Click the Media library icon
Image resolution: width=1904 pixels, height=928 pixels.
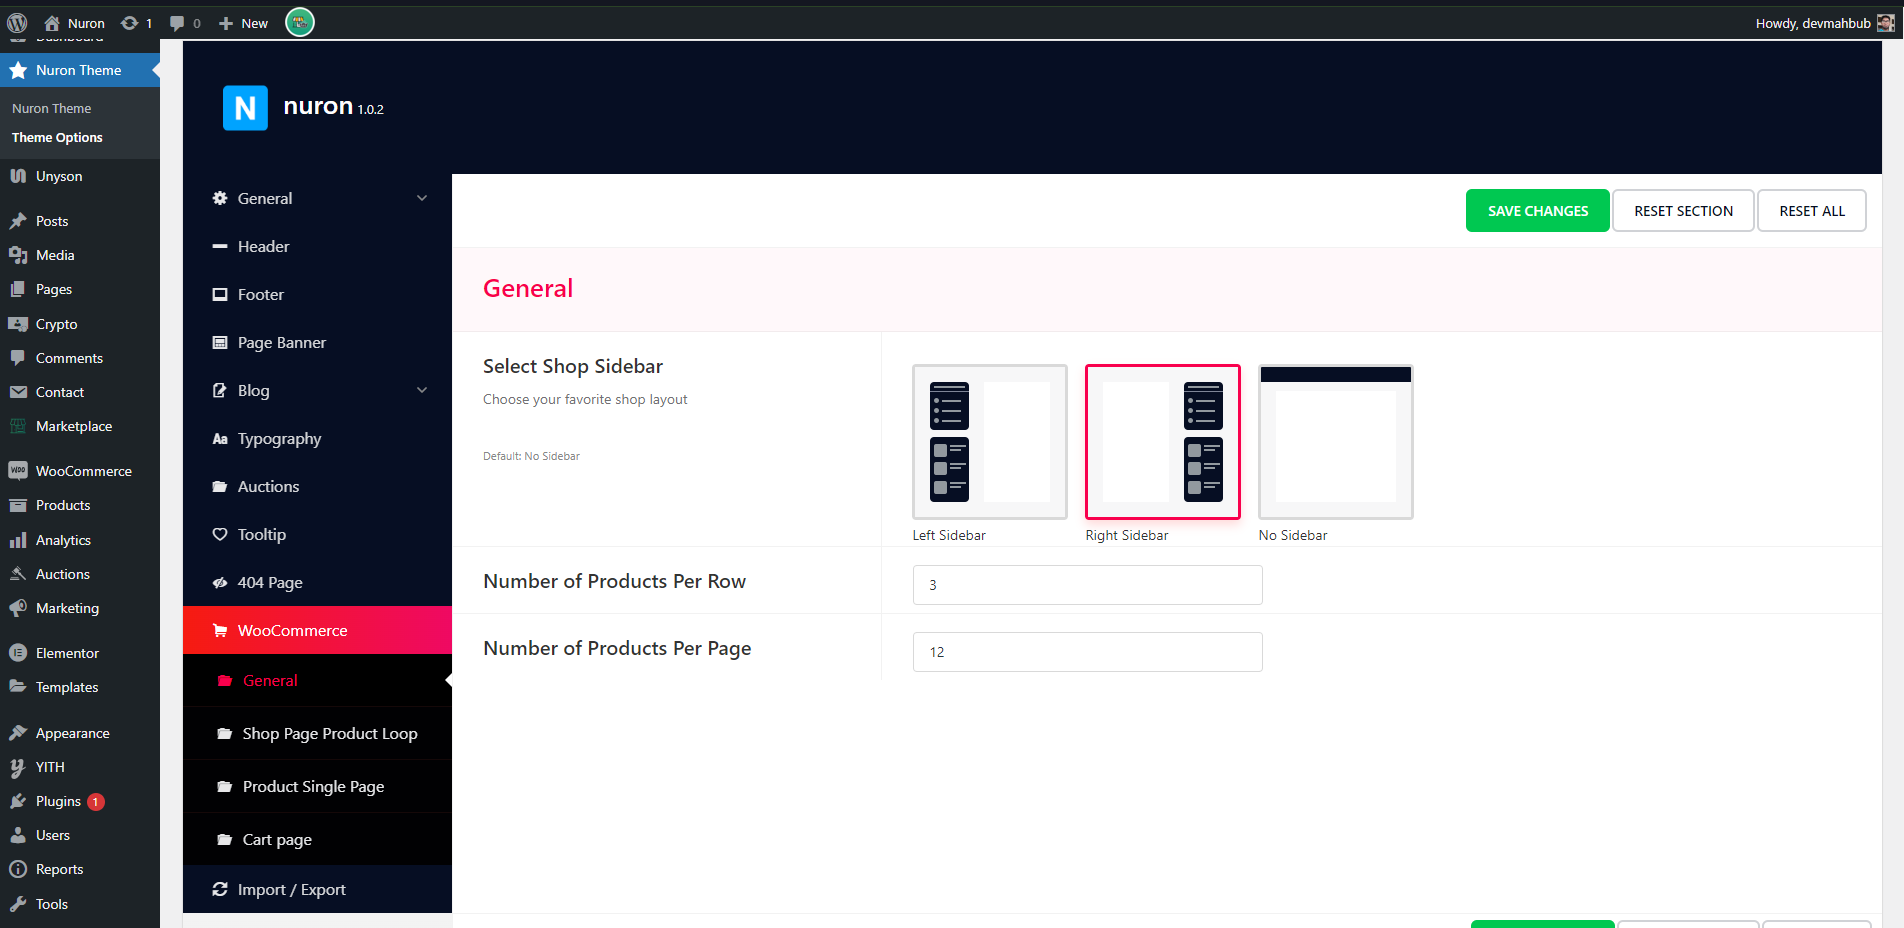pos(18,255)
